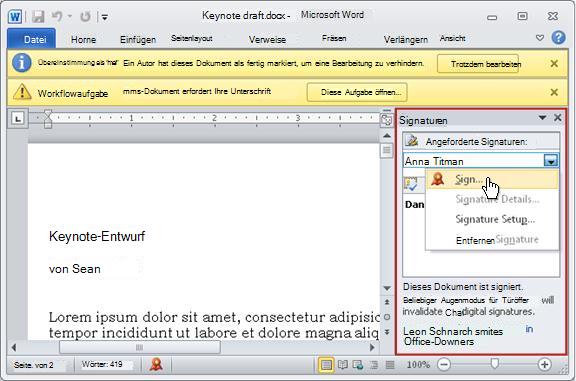576x381 pixels.
Task: Switch to the Seitenlayout tab
Action: tap(191, 38)
